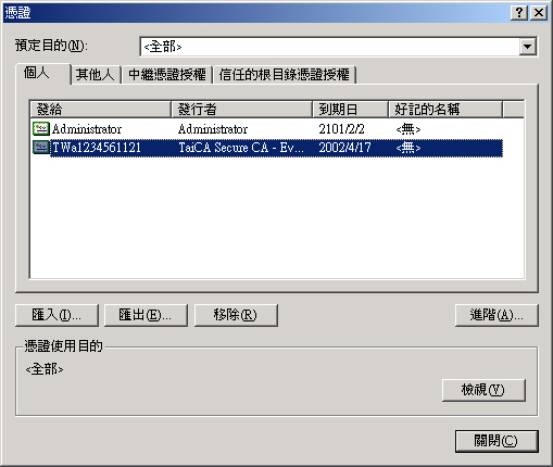
Task: Click the 好記的名稱 column header
Action: (445, 109)
